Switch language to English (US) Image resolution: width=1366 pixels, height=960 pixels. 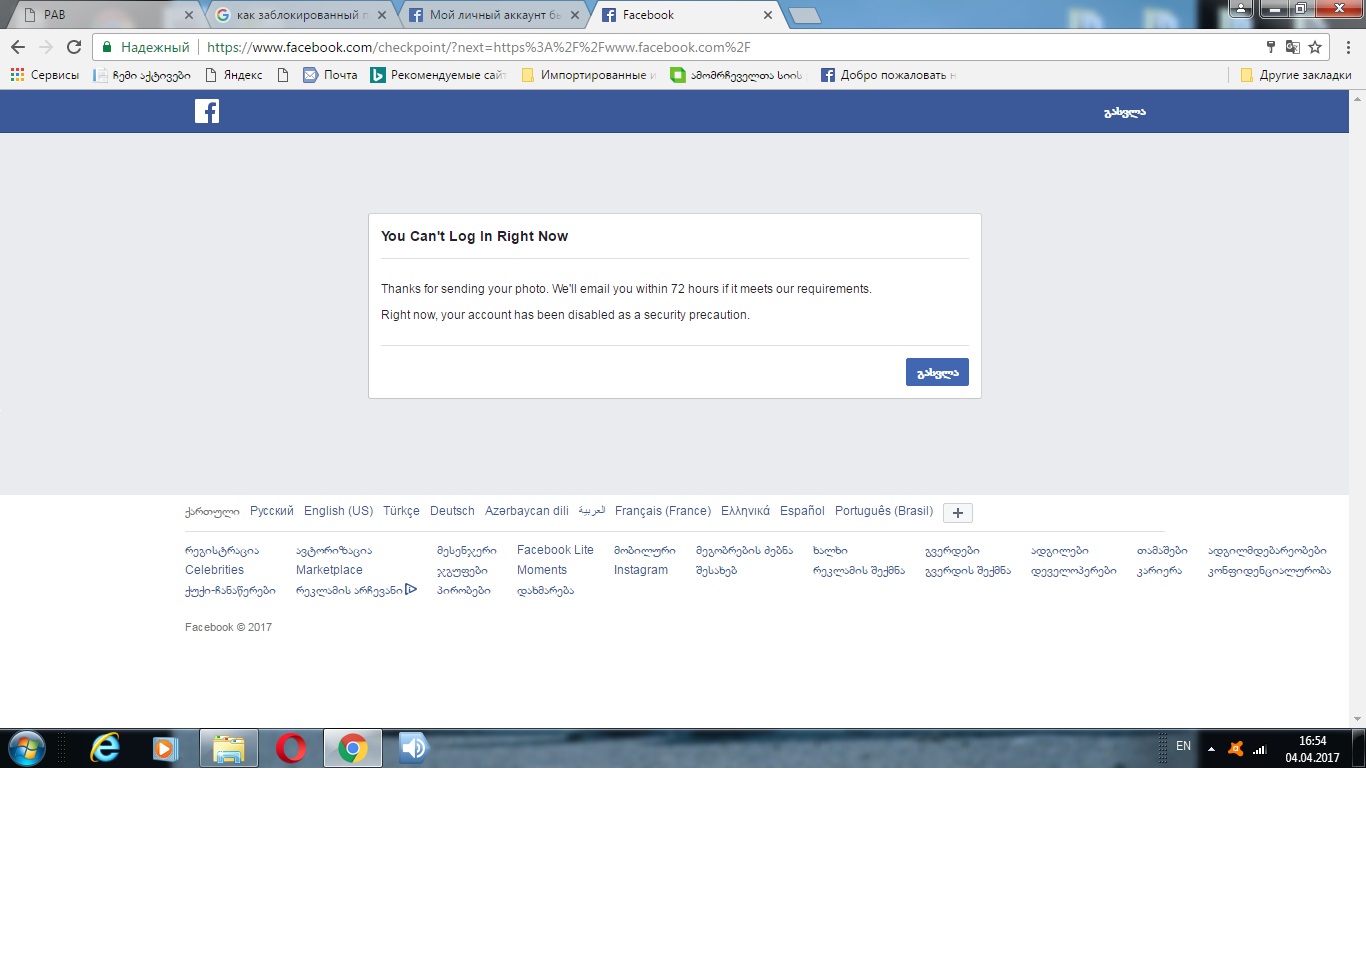click(x=338, y=511)
